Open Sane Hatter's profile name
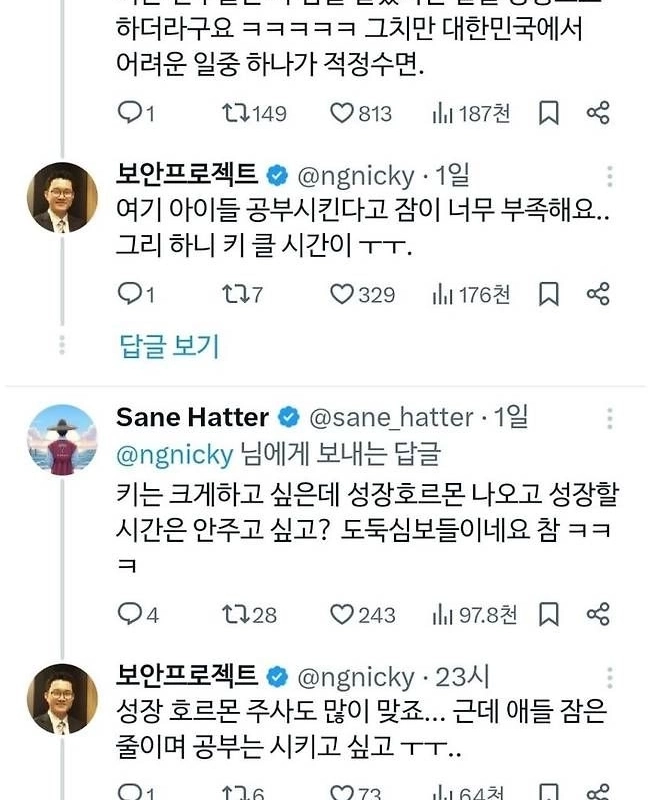 (192, 417)
